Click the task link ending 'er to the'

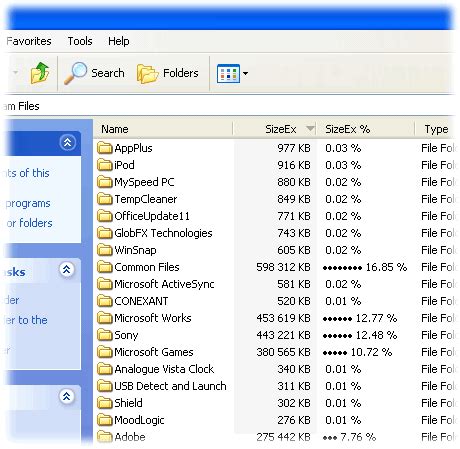coord(26,320)
